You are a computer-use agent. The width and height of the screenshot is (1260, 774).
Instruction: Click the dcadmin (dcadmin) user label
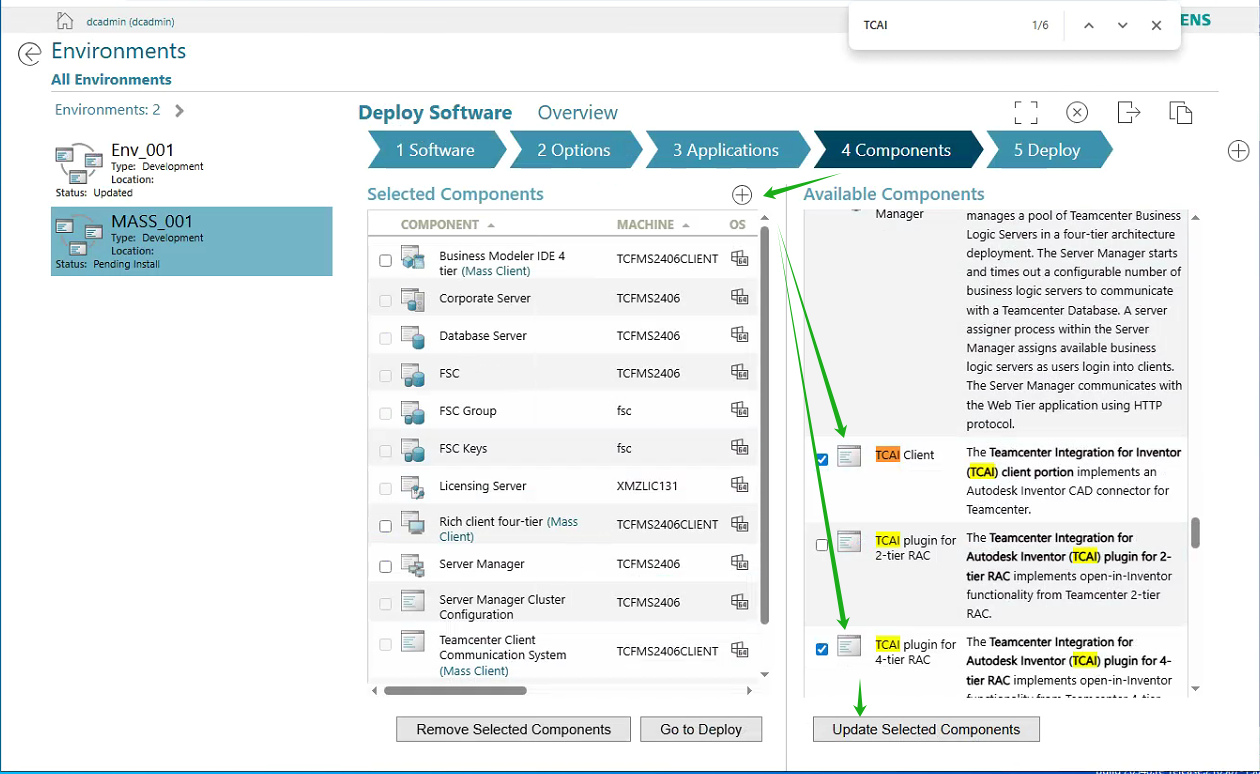coord(131,22)
